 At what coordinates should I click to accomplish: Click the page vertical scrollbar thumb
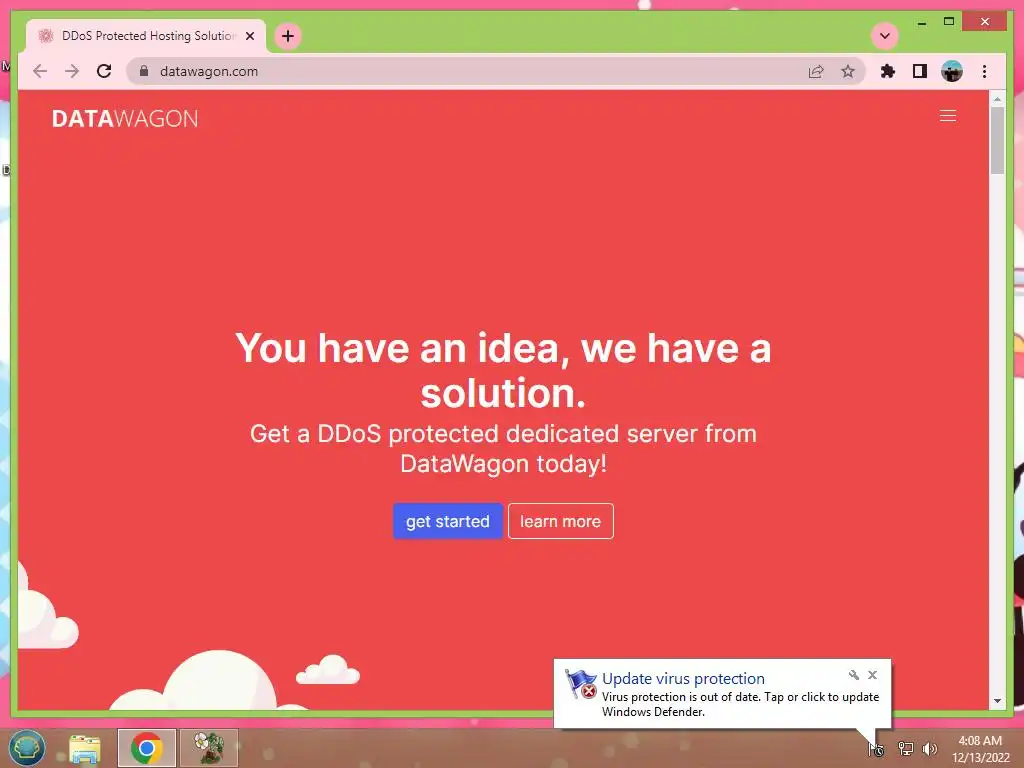pyautogui.click(x=997, y=140)
